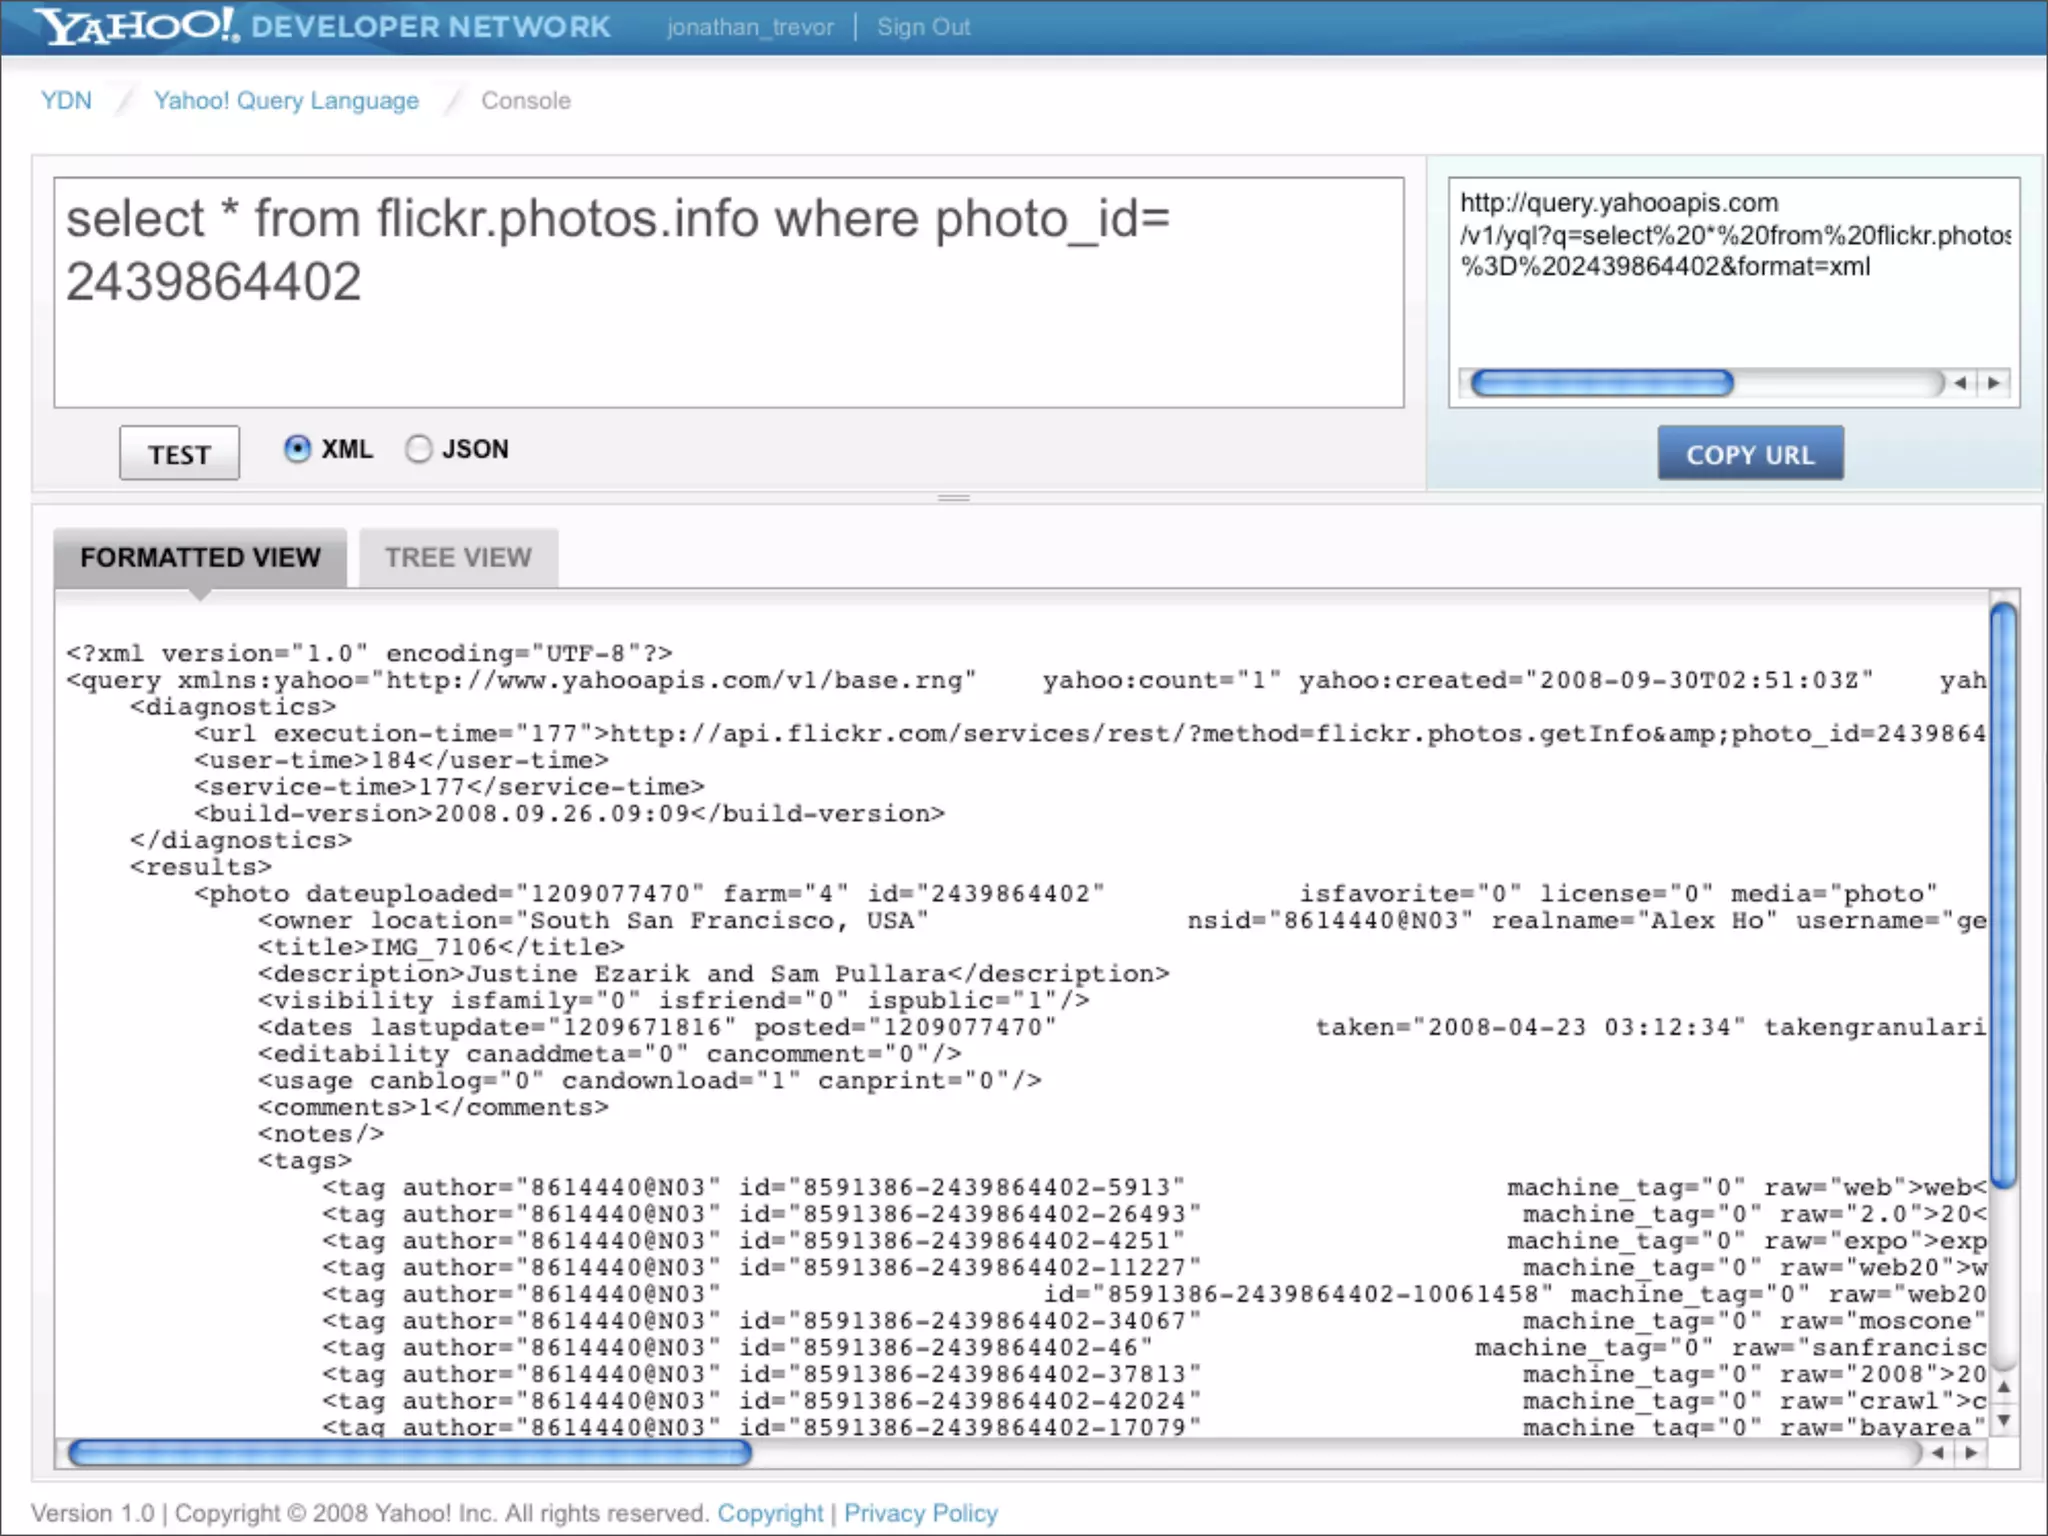The height and width of the screenshot is (1536, 2048).
Task: Click URL box scroll-left arrow
Action: 1960,383
